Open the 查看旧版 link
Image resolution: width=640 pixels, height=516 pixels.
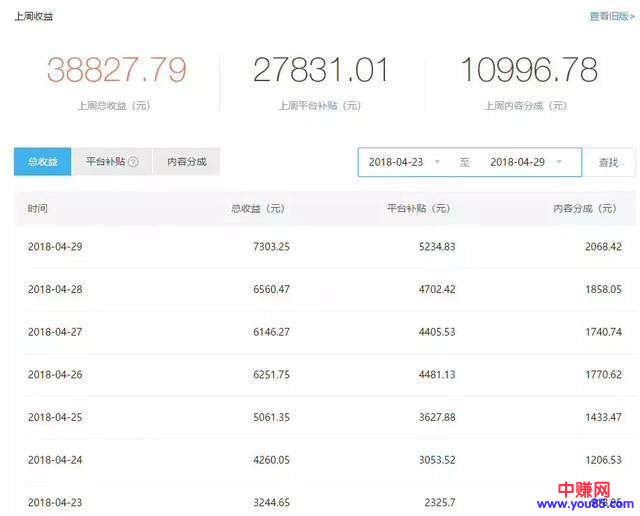611,16
